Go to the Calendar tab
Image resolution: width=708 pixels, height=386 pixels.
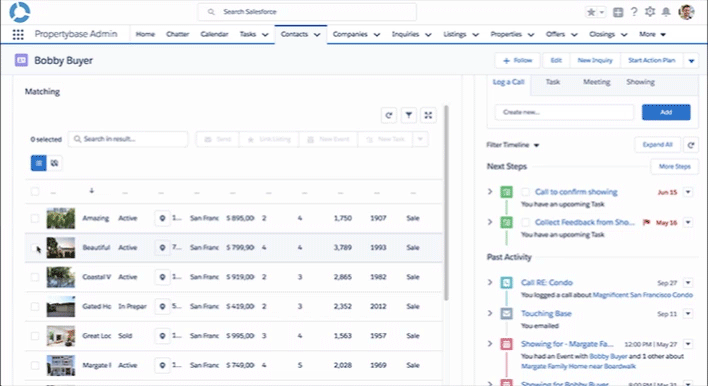[214, 34]
